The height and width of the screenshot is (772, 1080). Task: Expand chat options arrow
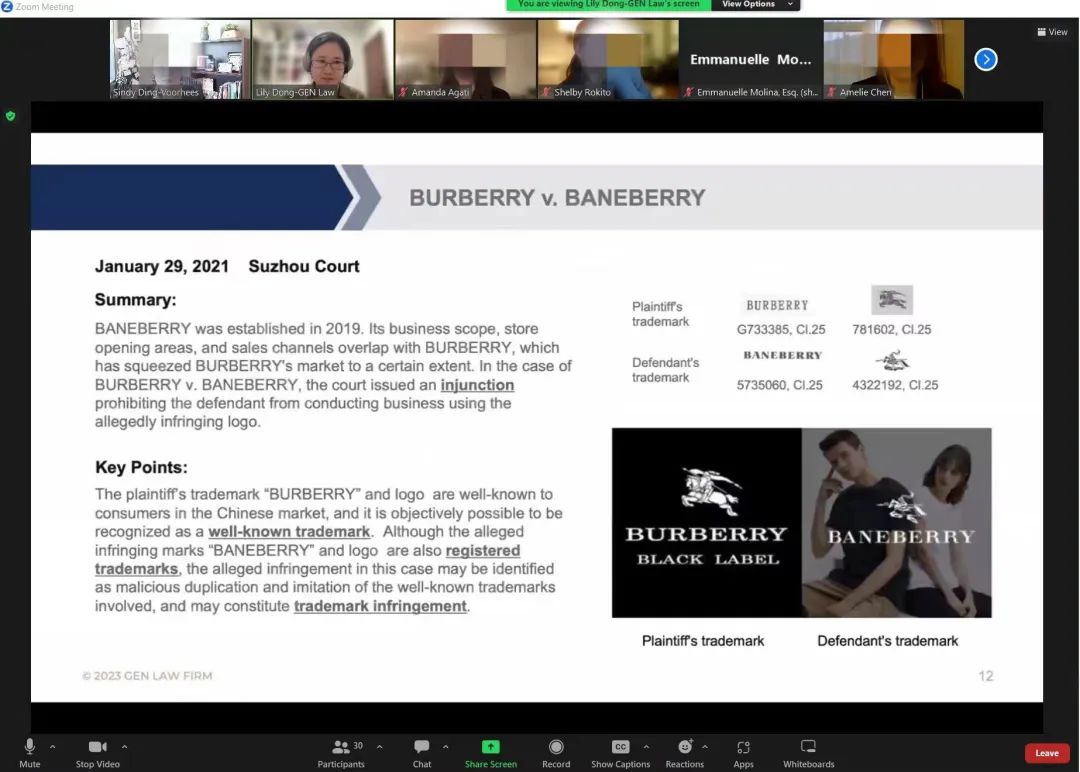[x=446, y=747]
